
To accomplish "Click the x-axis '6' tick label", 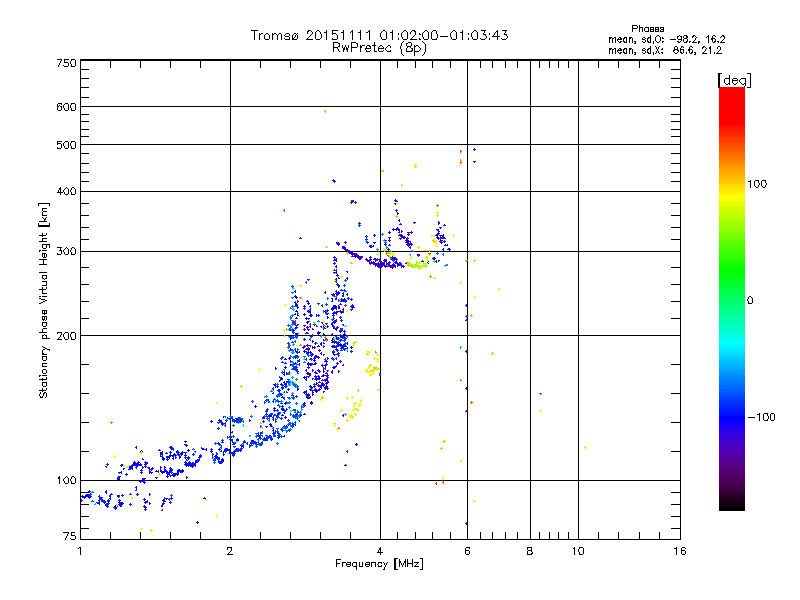I will pos(467,551).
